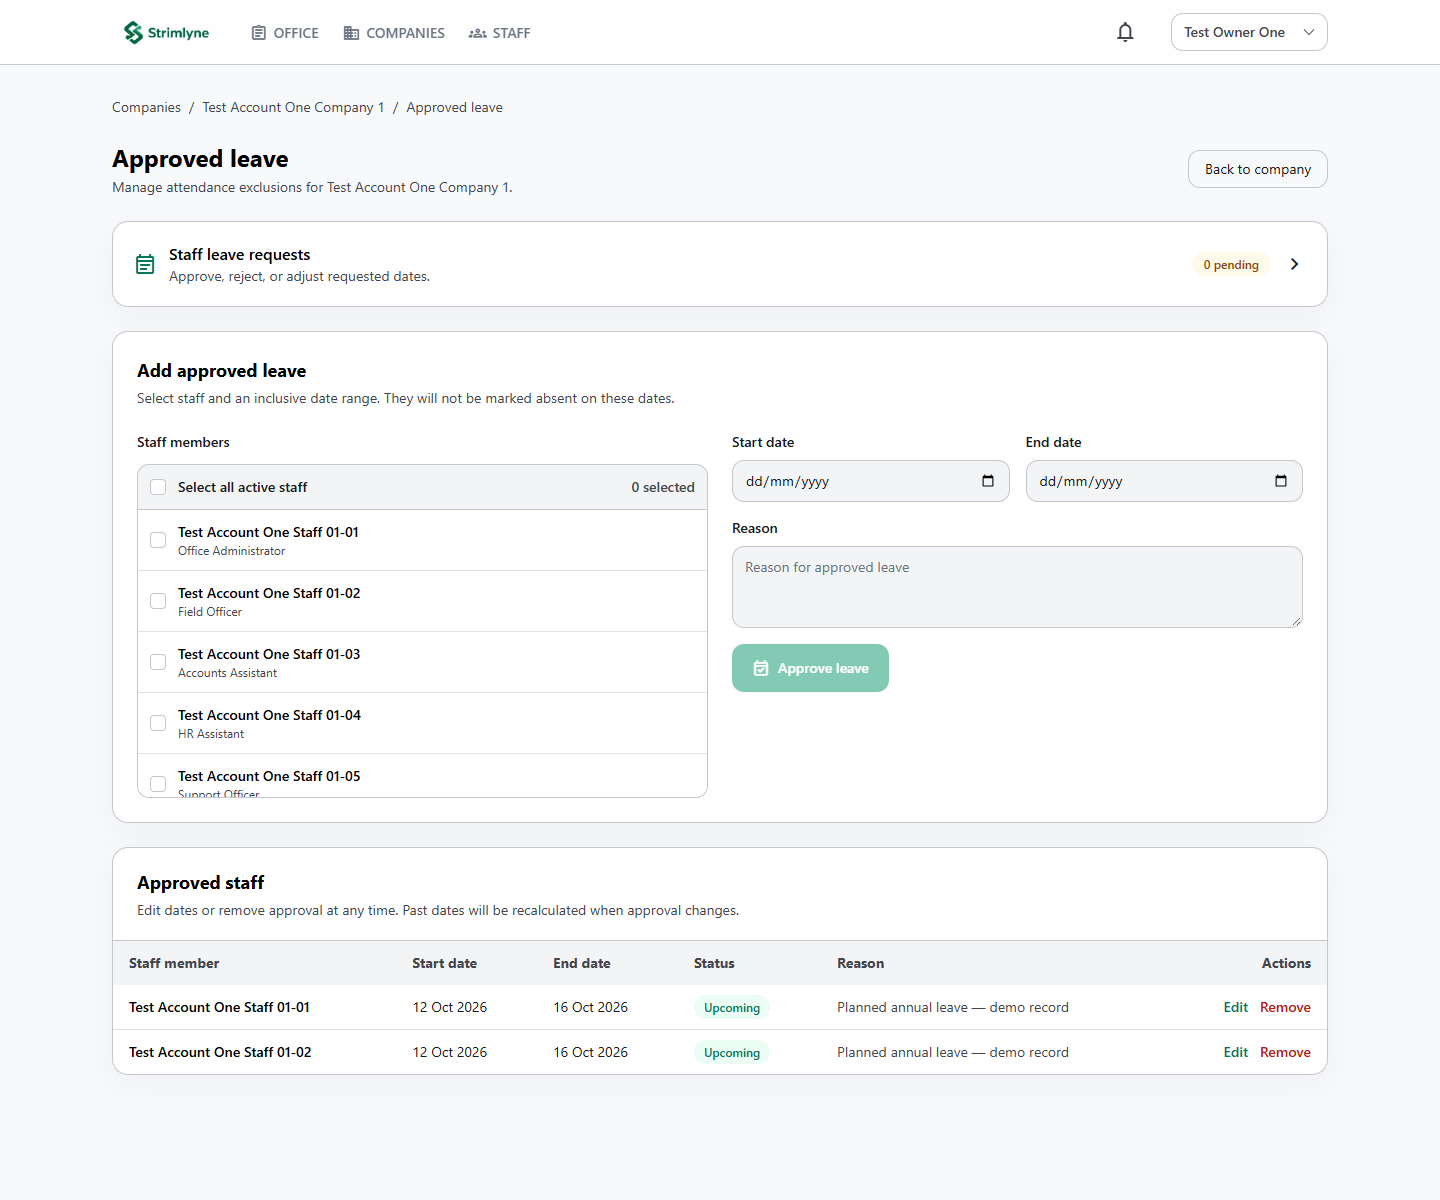The image size is (1440, 1200).
Task: Edit leave for Staff 01-02
Action: point(1235,1052)
